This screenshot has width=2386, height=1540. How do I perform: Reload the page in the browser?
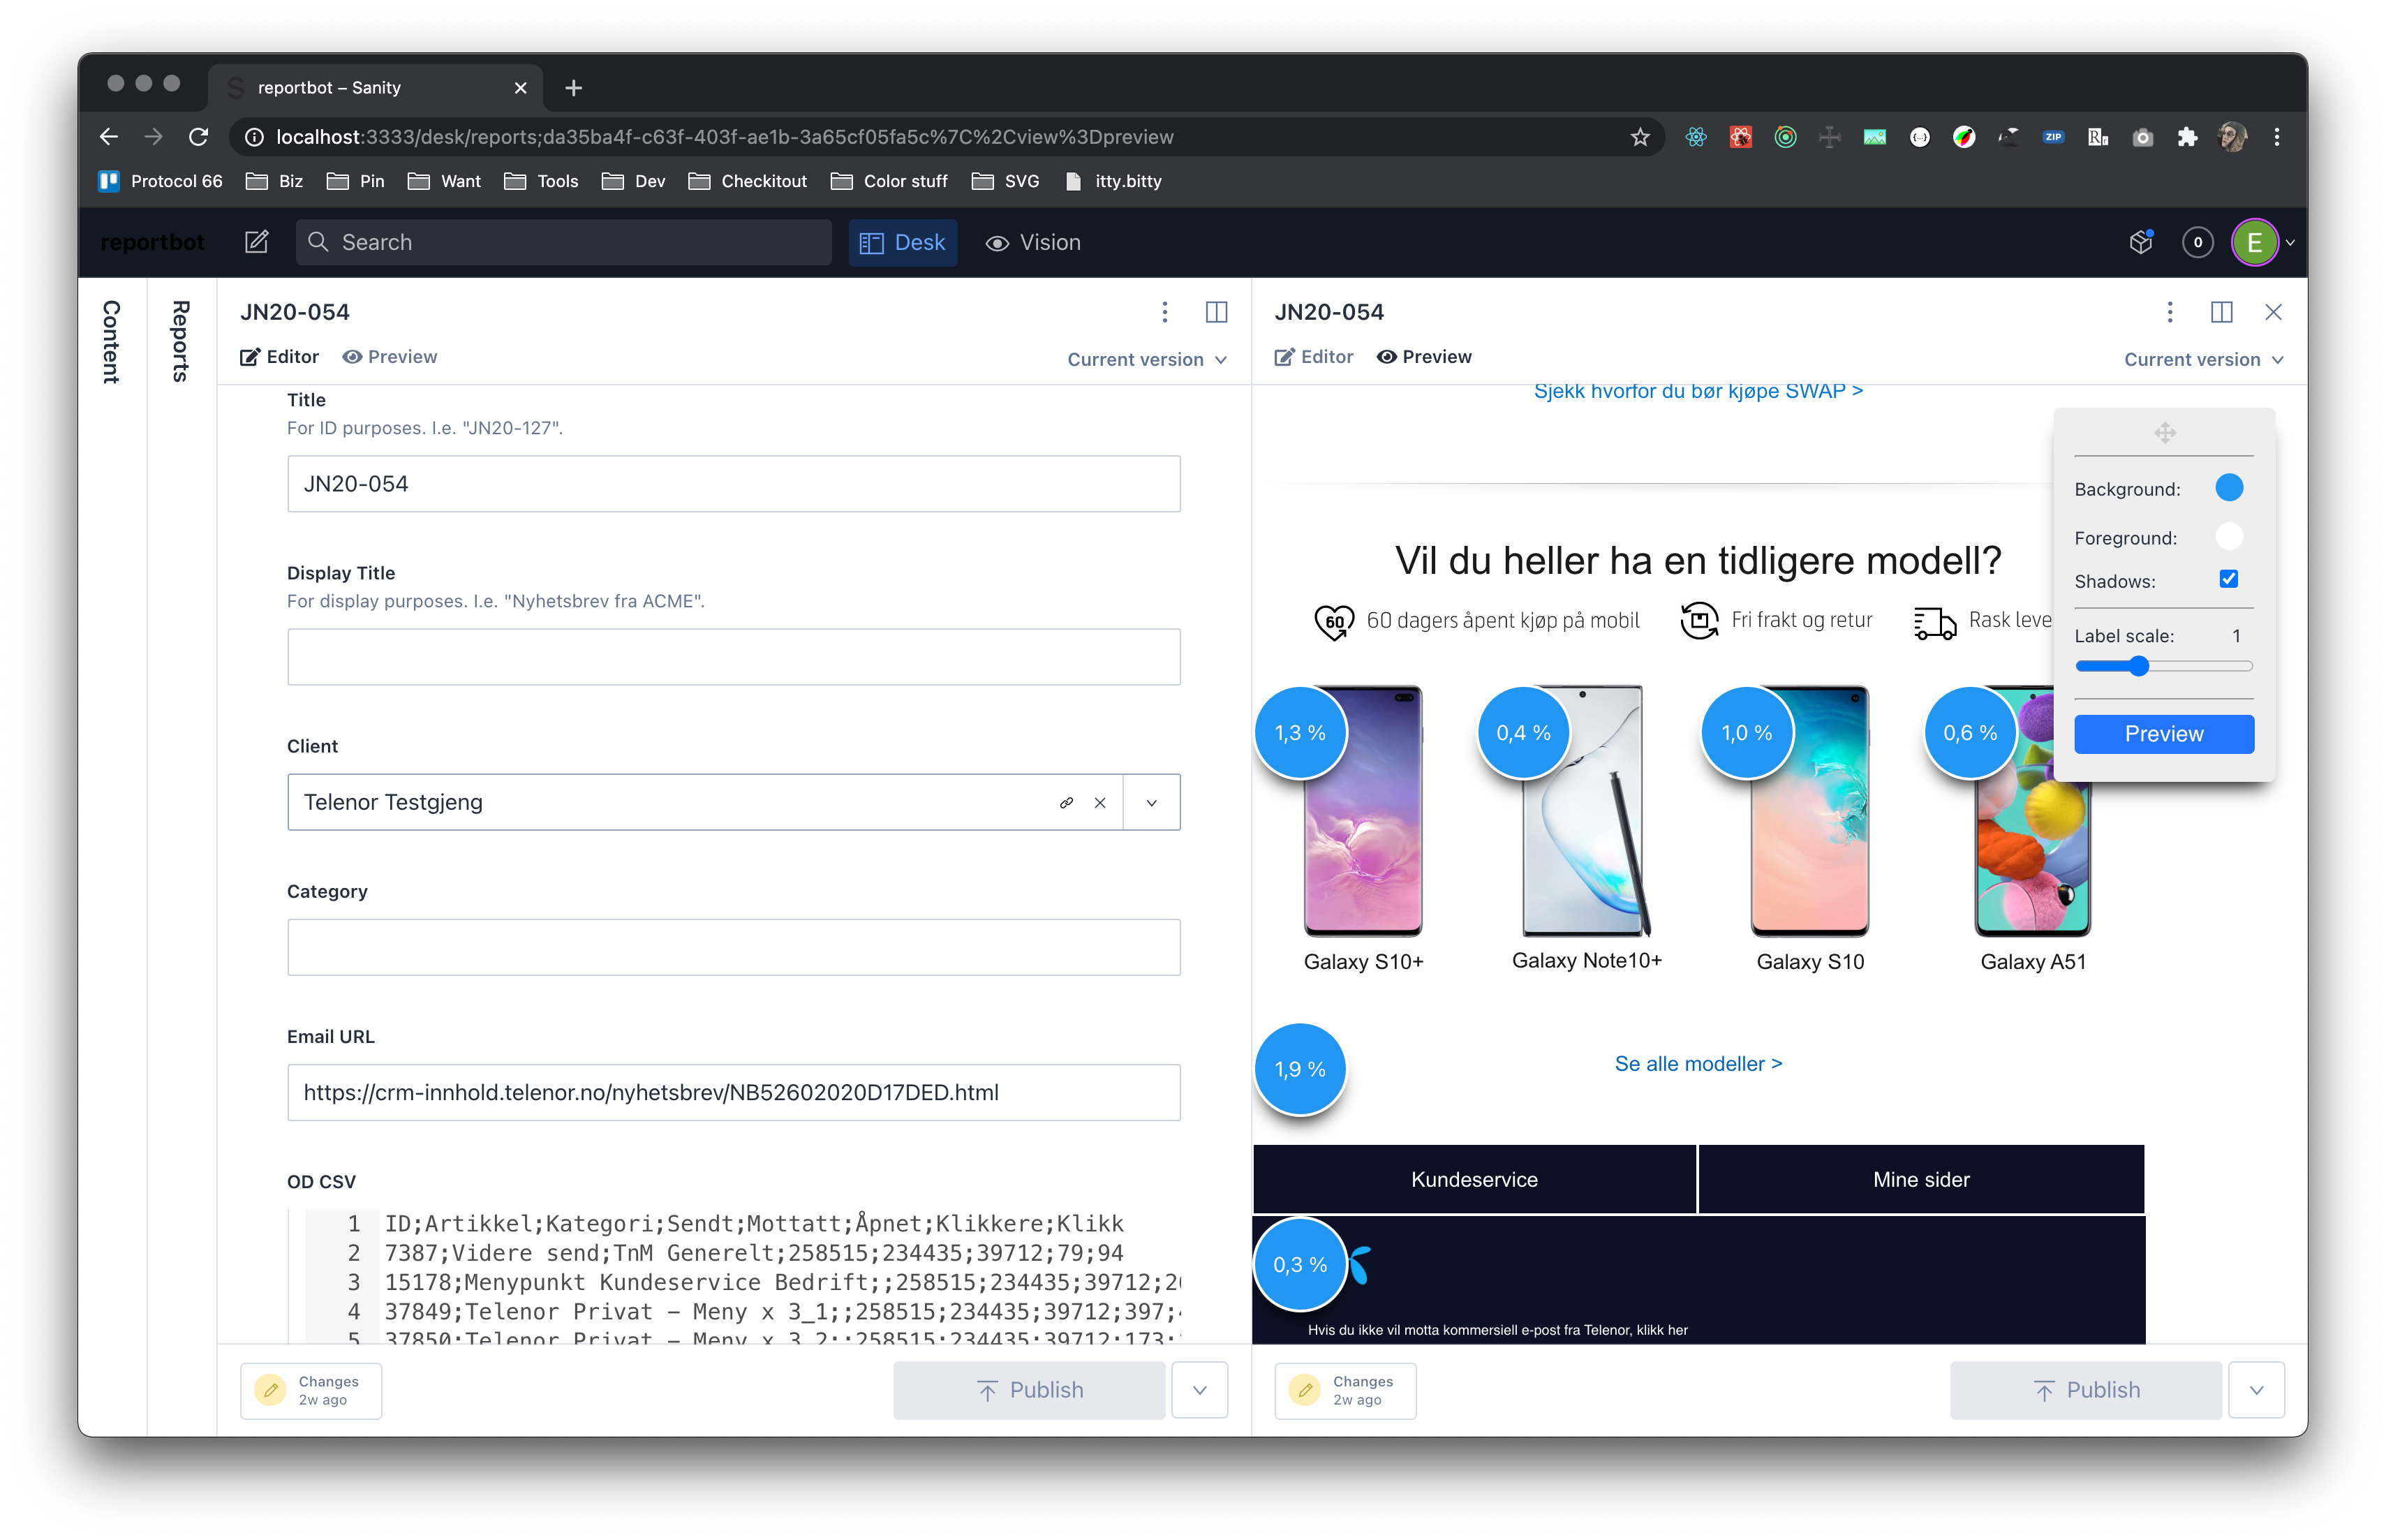pos(199,137)
